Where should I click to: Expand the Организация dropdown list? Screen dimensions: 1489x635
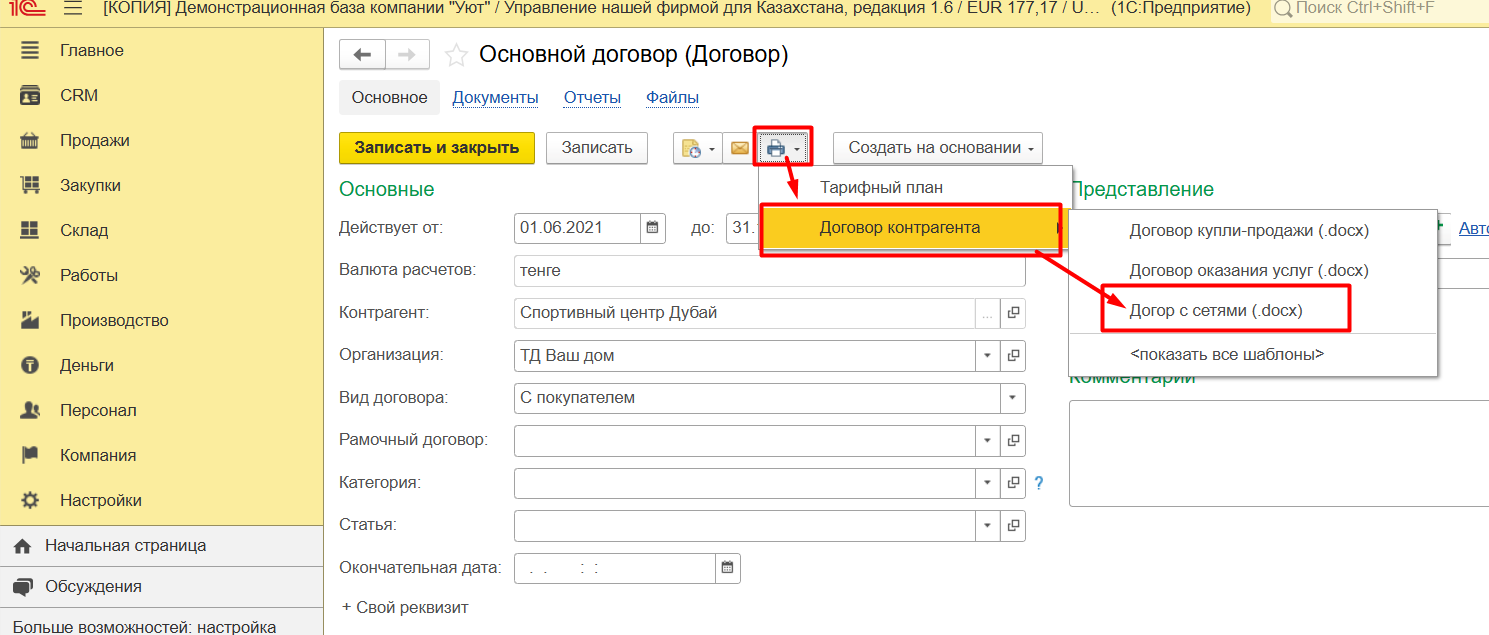(x=987, y=356)
